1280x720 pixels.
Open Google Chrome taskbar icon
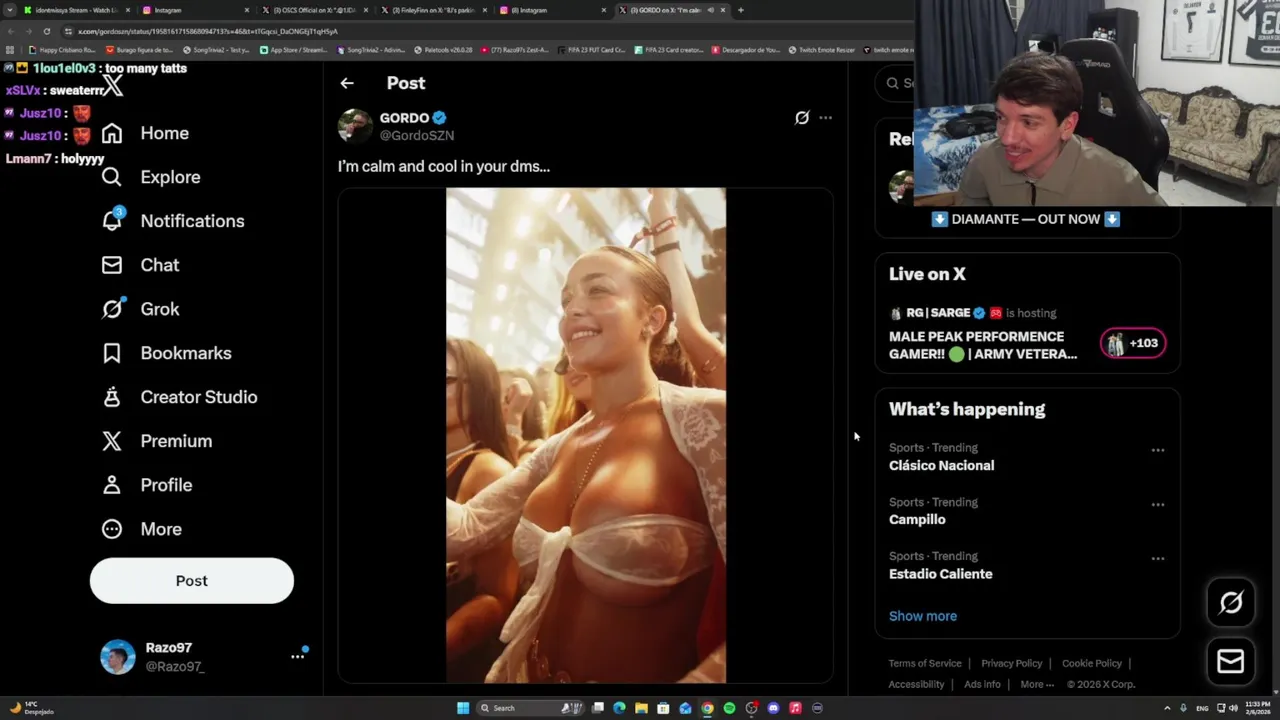[707, 708]
